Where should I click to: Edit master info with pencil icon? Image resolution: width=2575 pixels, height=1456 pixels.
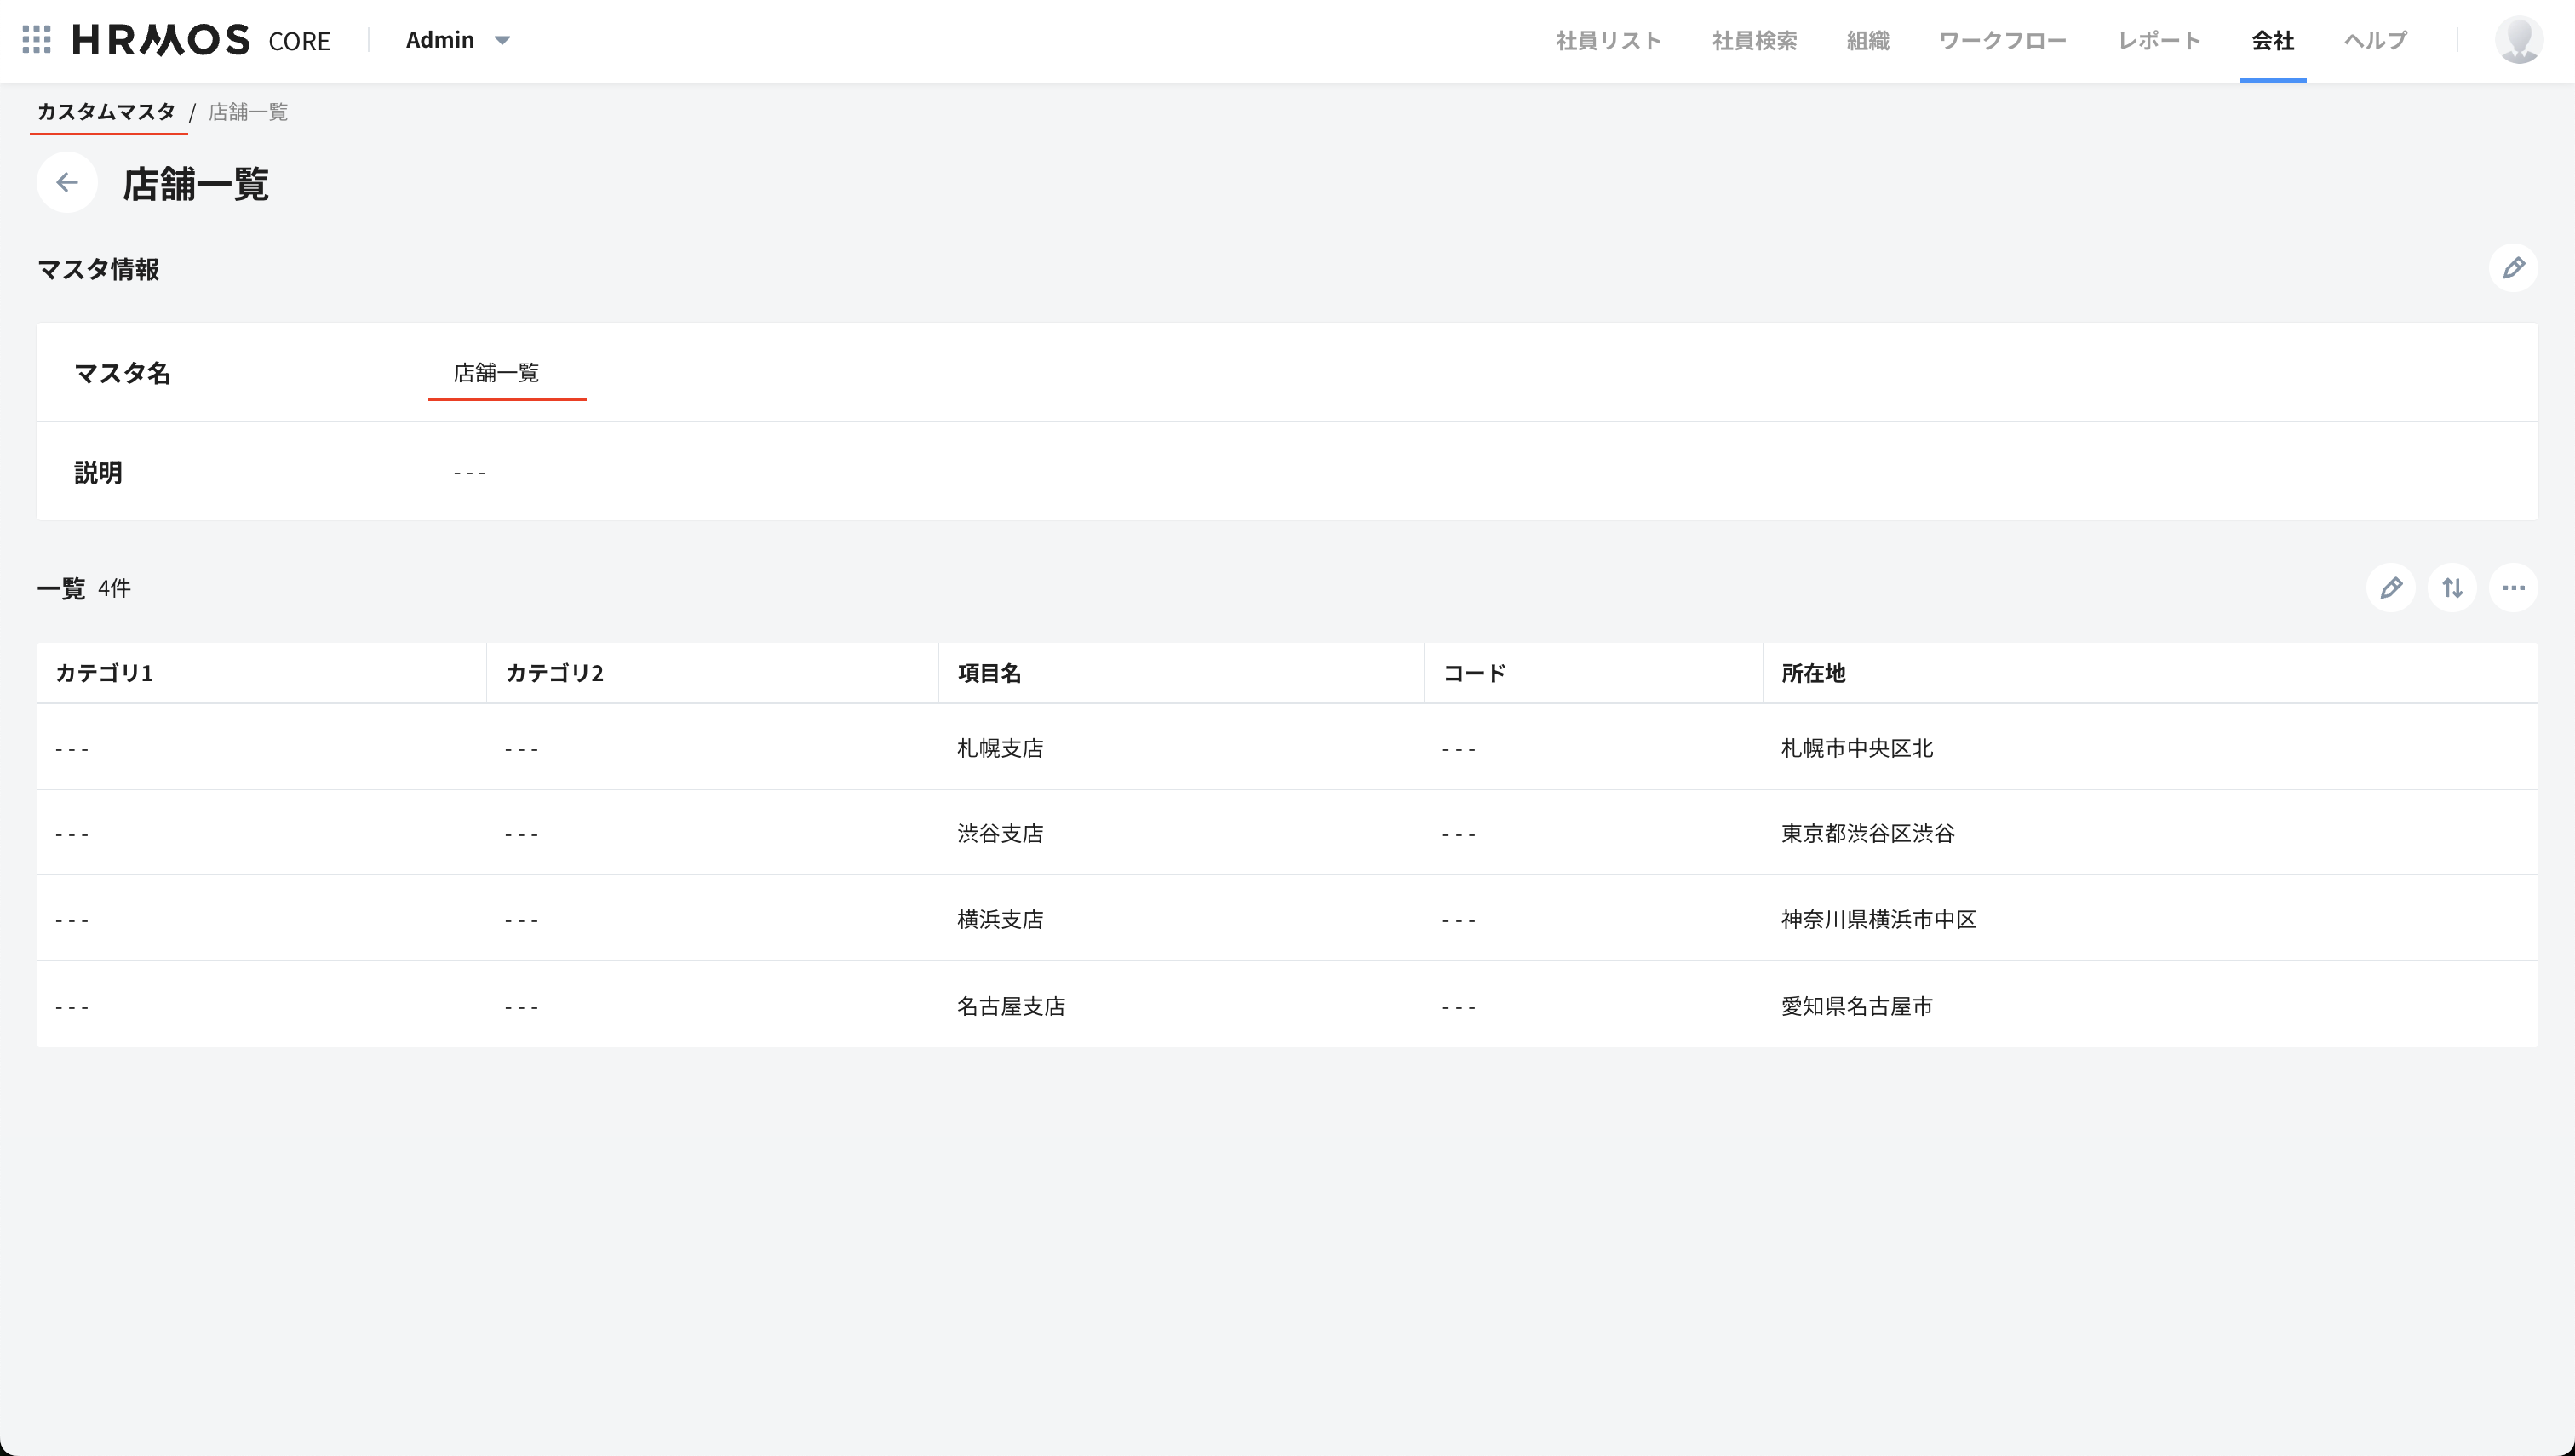[x=2512, y=268]
